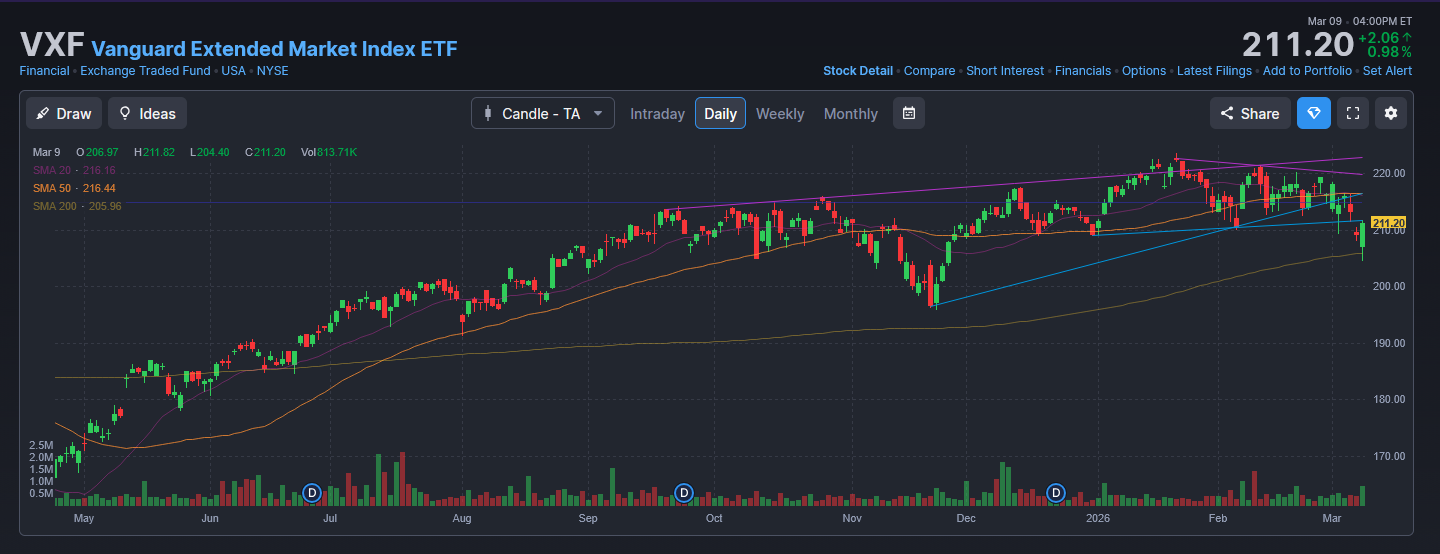Switch to the Intraday timeframe

point(657,114)
